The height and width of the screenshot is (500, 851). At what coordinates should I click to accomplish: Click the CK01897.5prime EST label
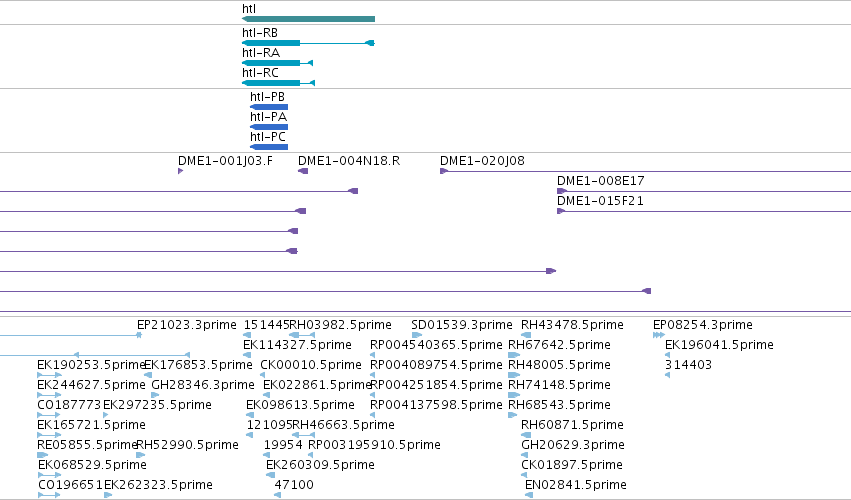(572, 465)
